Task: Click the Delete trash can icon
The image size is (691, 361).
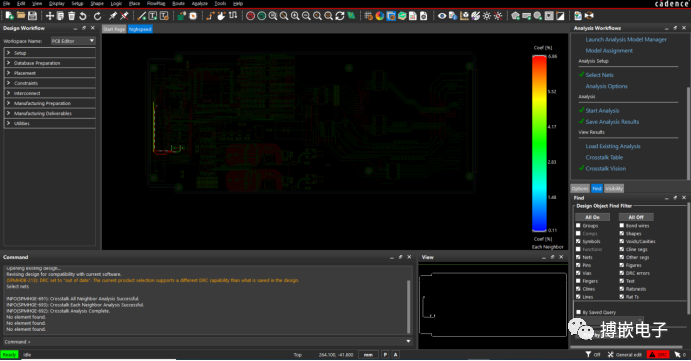Action: (x=71, y=16)
